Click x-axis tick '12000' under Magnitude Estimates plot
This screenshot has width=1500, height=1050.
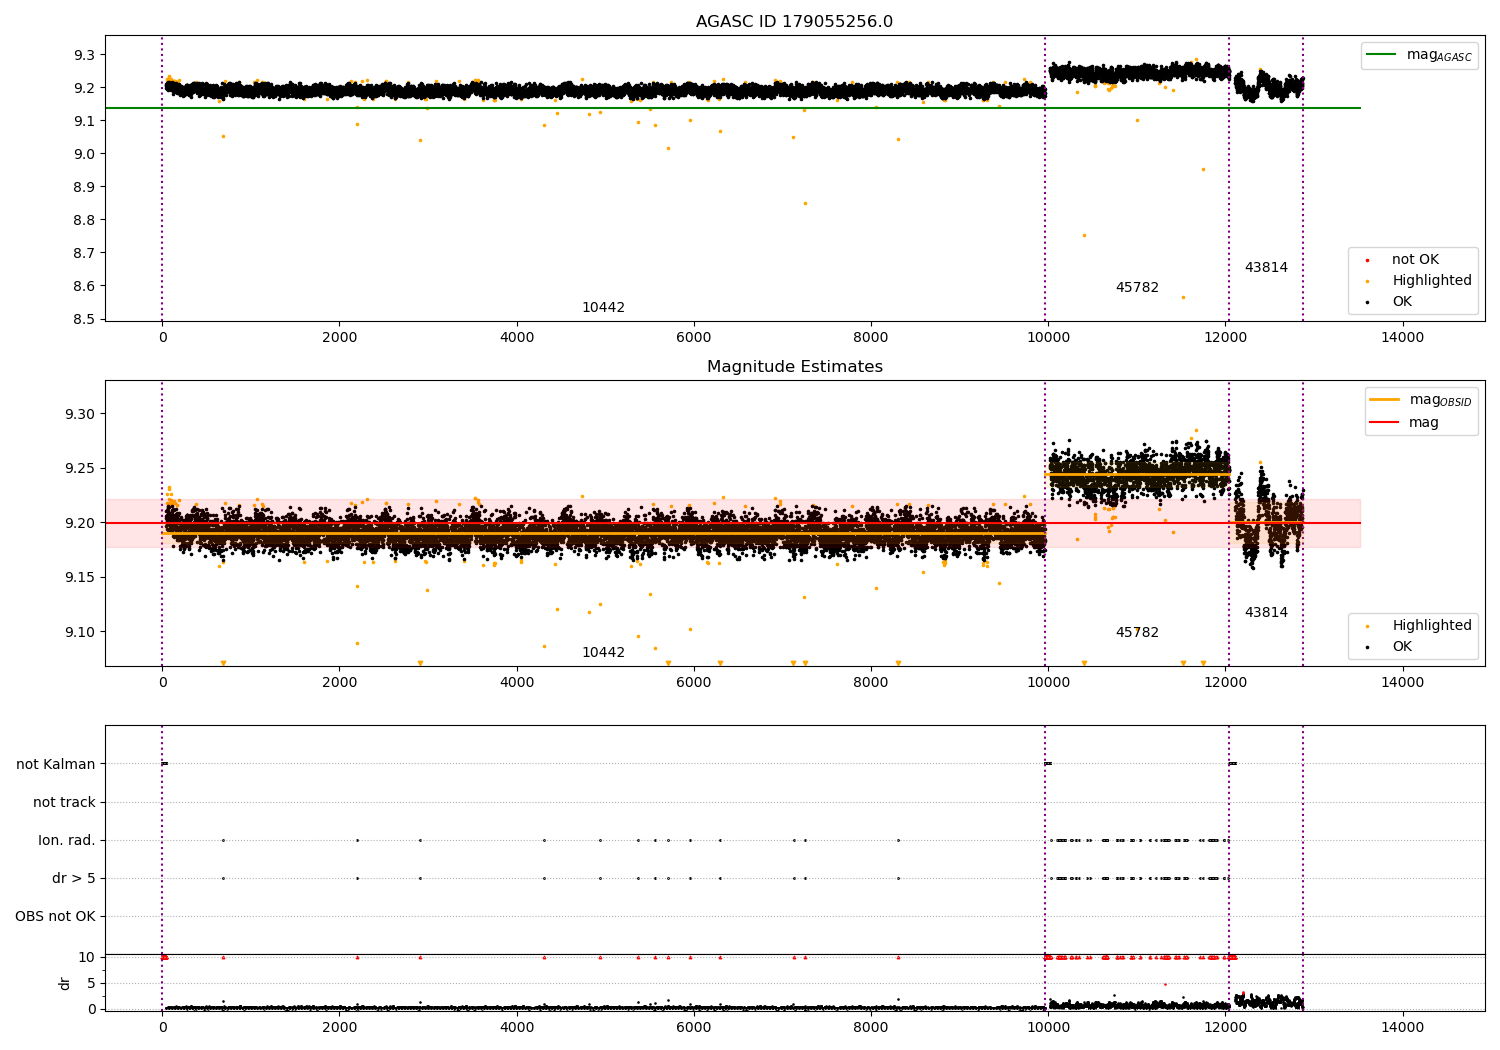(x=1225, y=683)
